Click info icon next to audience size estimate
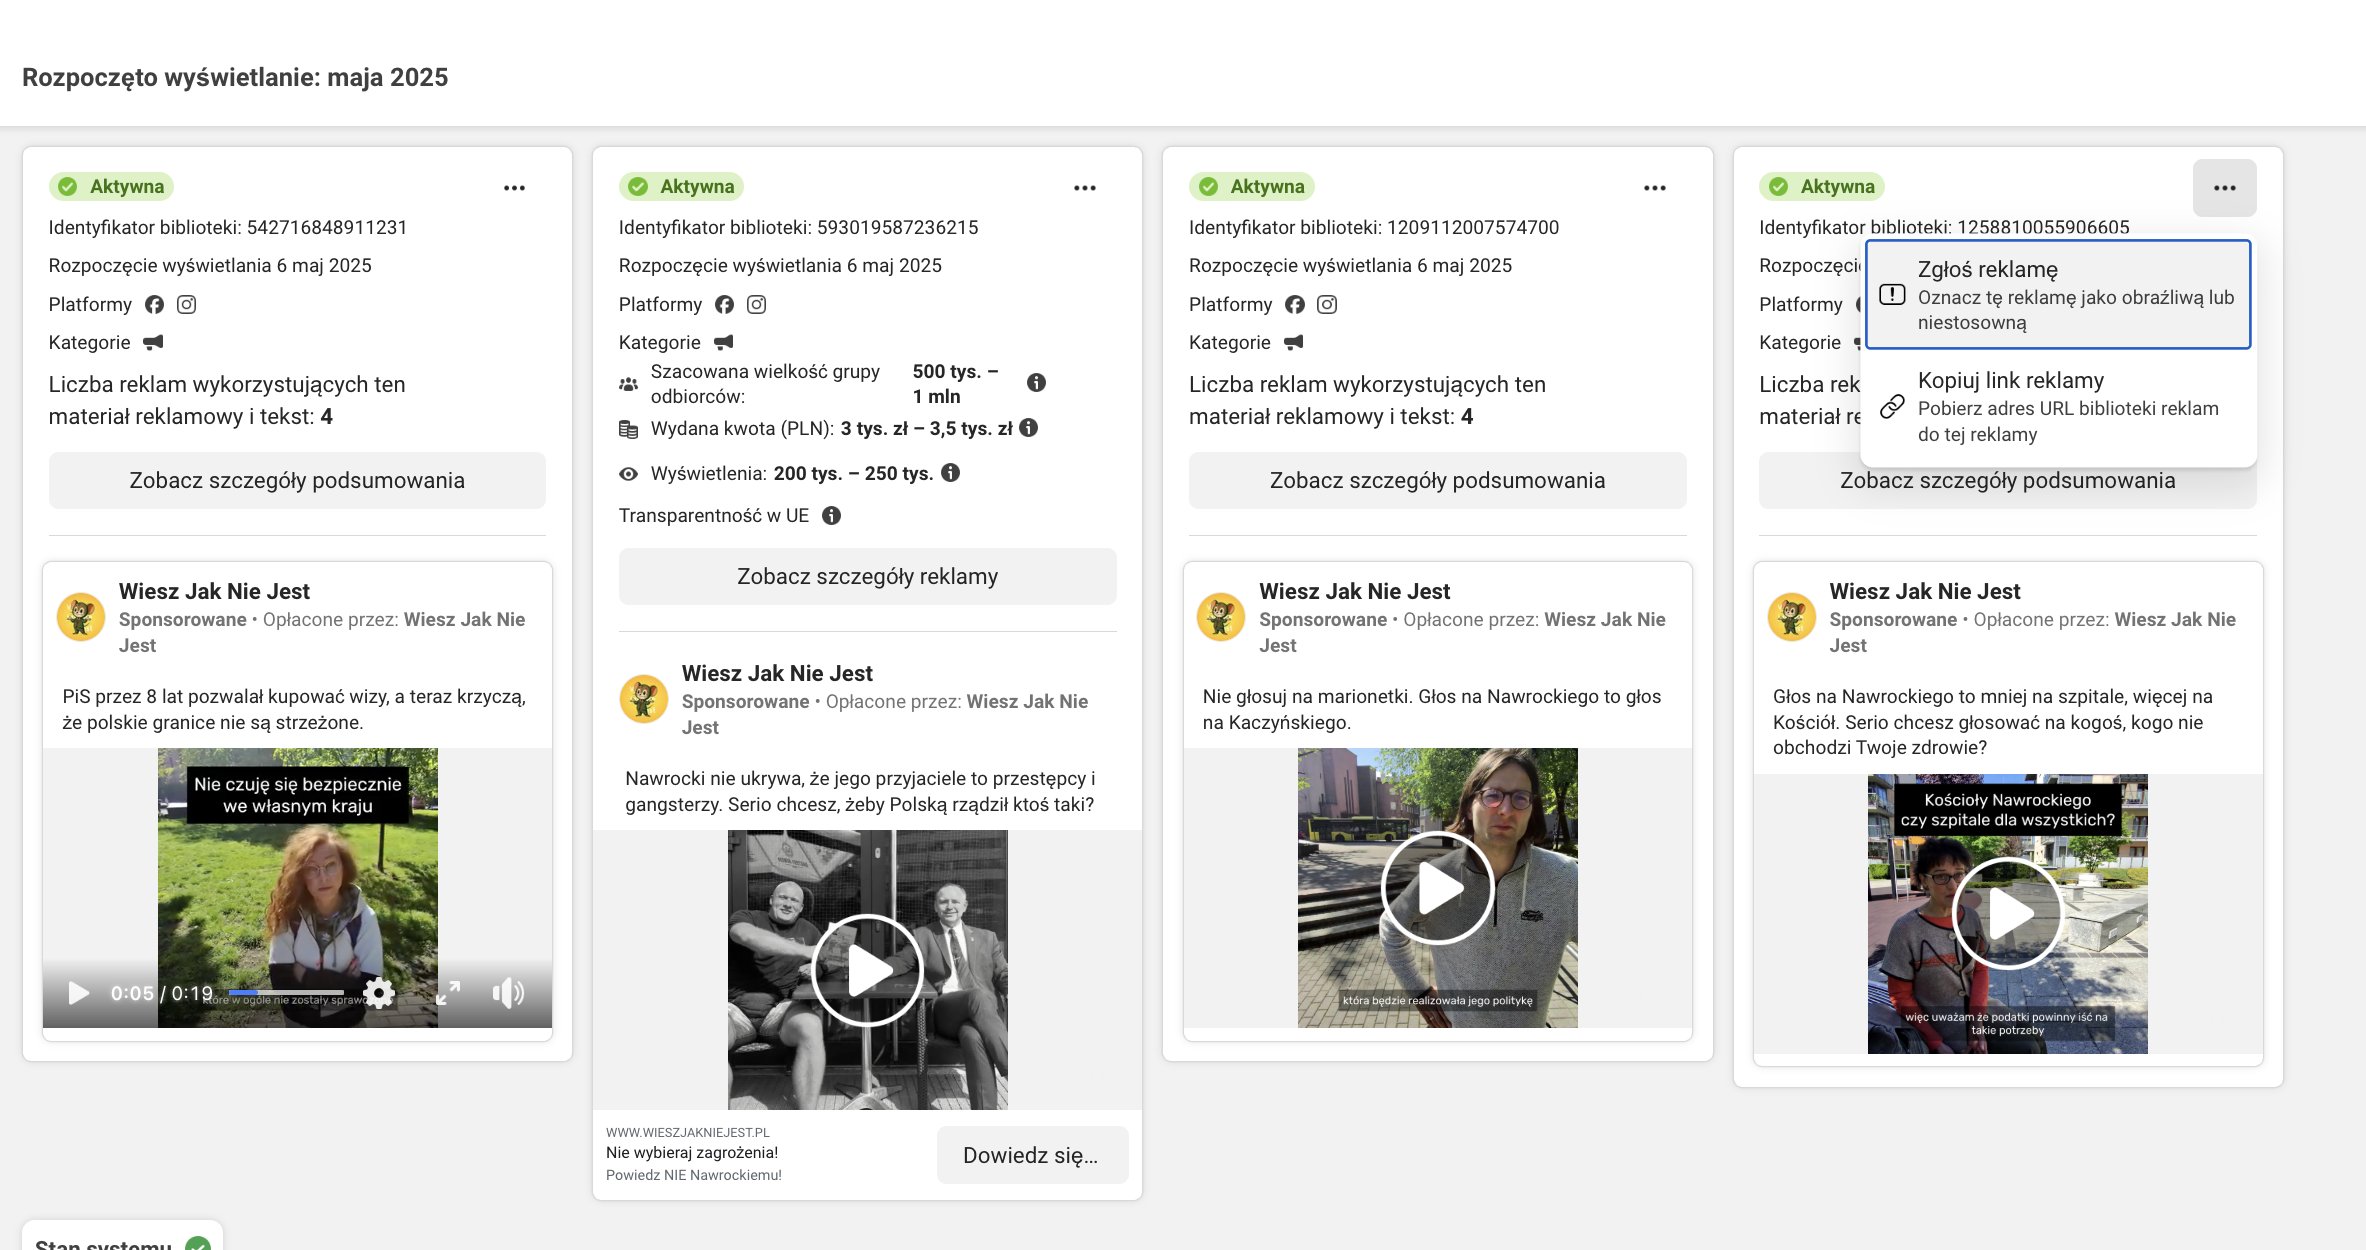The image size is (2366, 1250). click(x=1036, y=382)
